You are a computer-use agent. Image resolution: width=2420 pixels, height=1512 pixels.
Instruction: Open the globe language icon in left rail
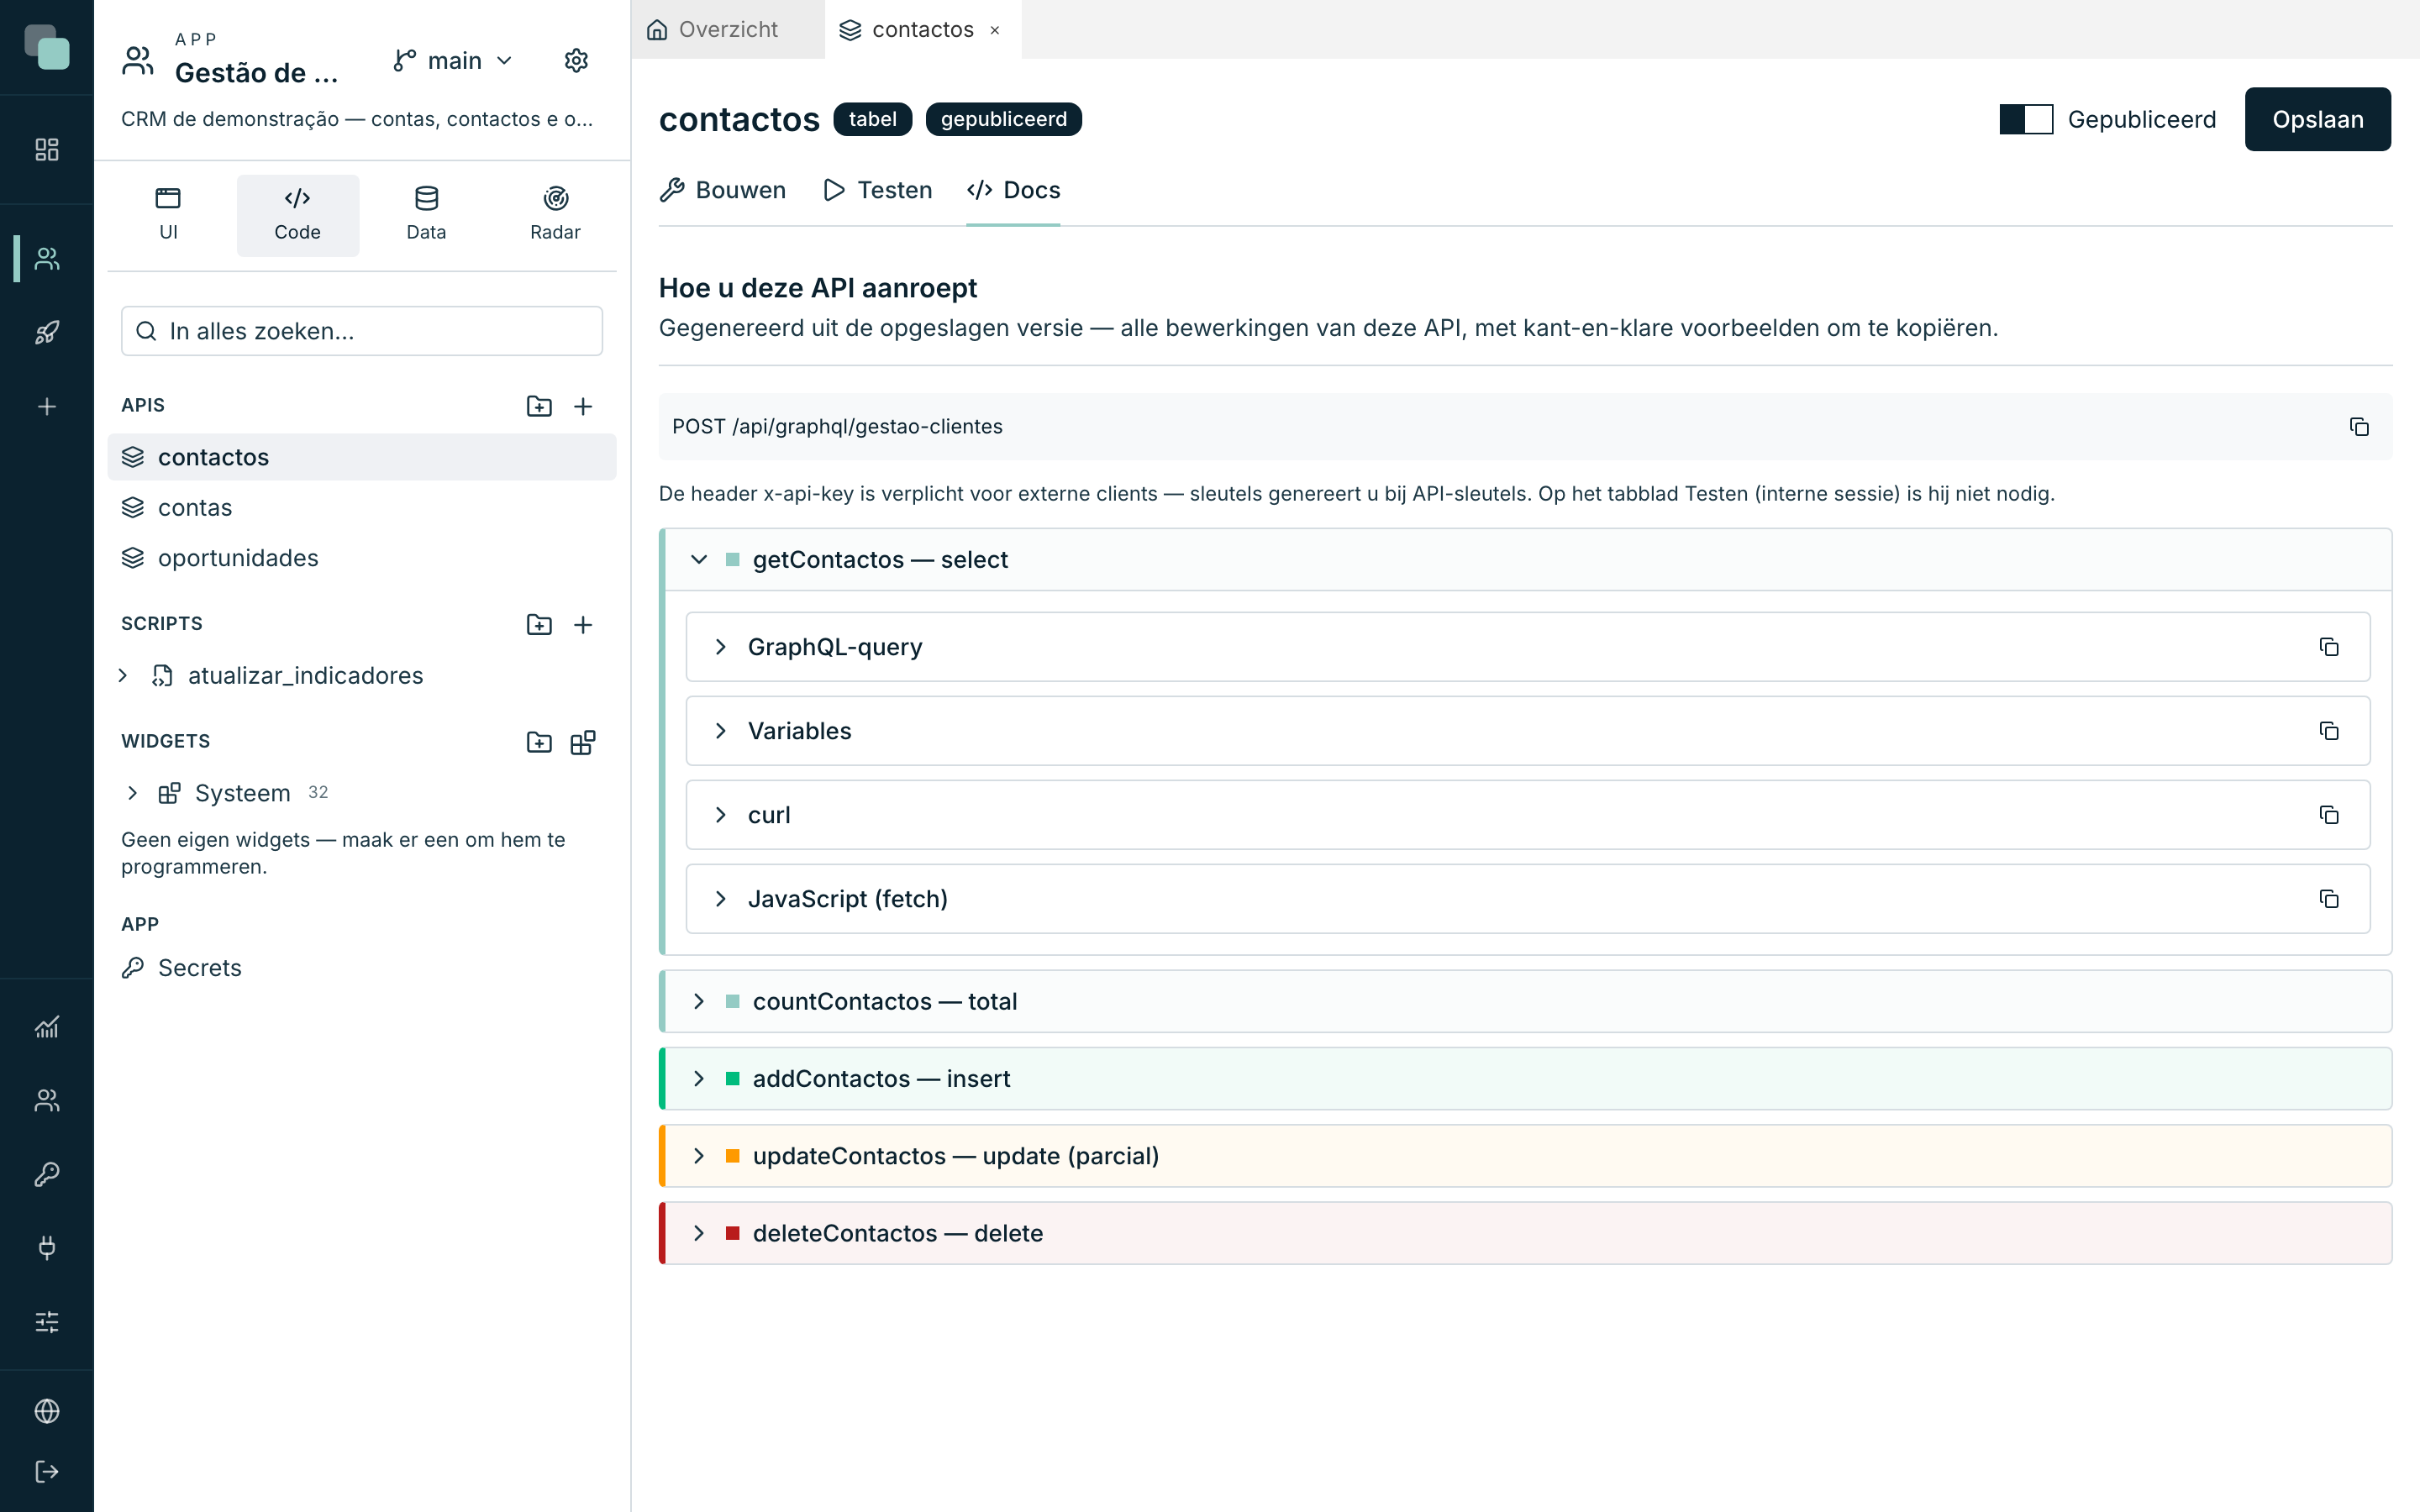click(x=47, y=1411)
